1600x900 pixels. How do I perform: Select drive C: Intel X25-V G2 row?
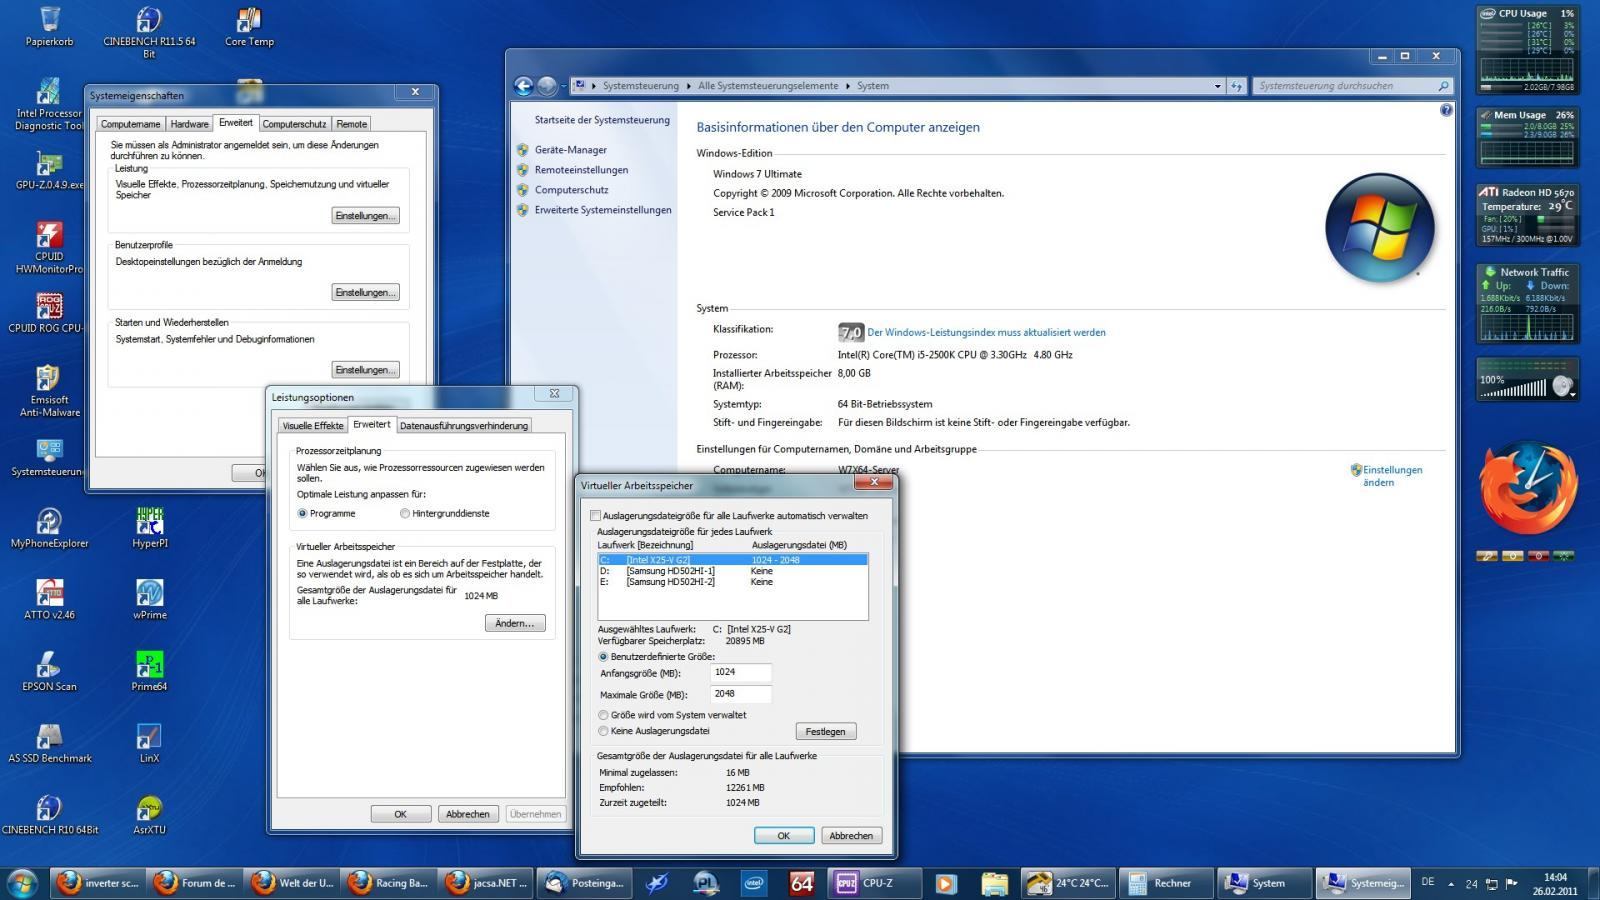tap(732, 560)
